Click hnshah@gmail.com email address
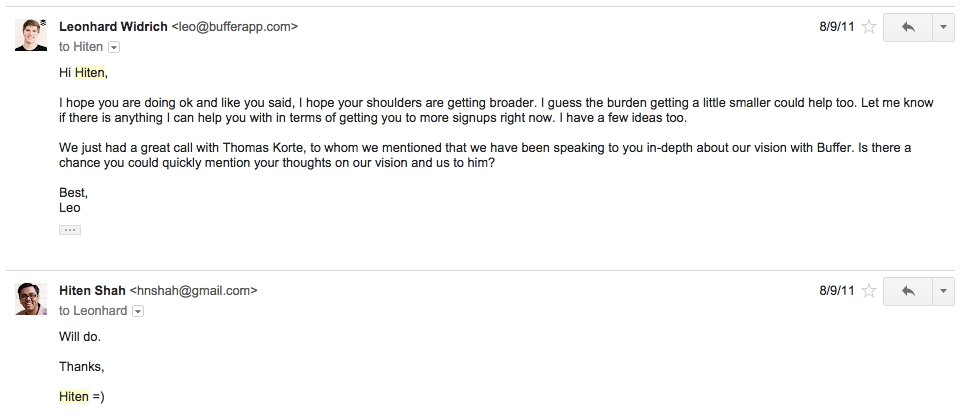 coord(193,290)
